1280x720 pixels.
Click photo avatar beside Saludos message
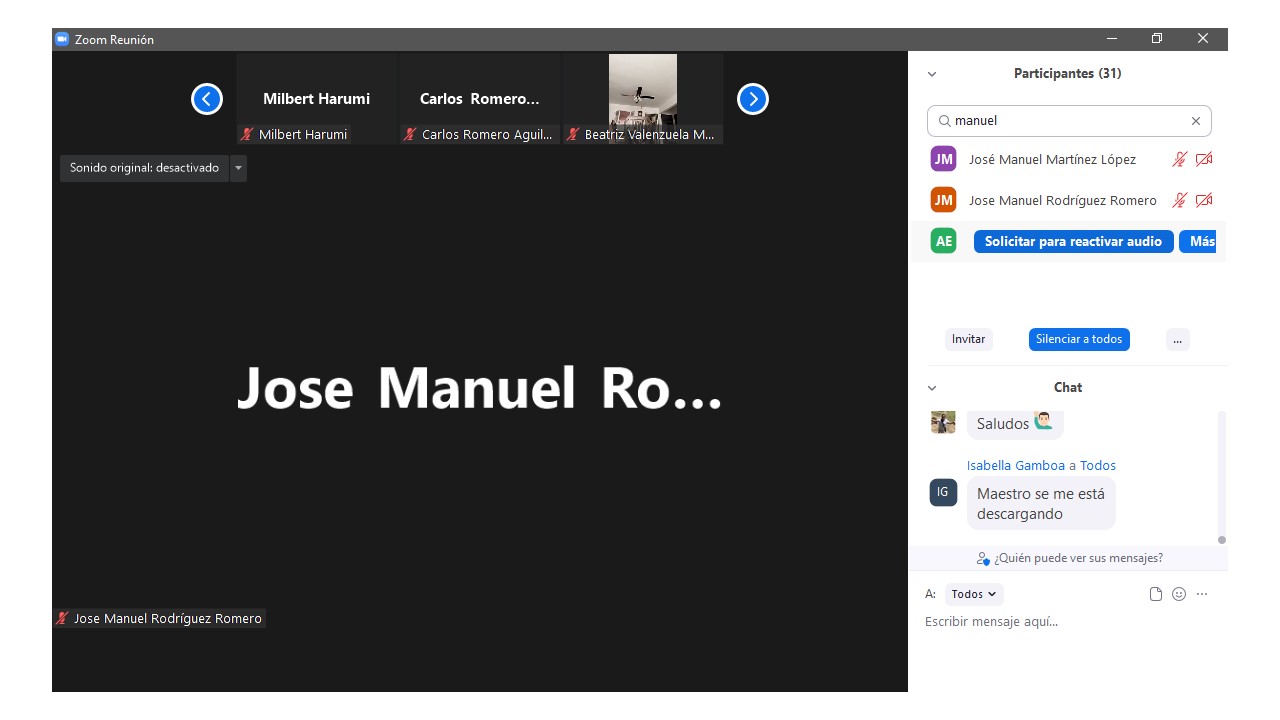point(943,422)
